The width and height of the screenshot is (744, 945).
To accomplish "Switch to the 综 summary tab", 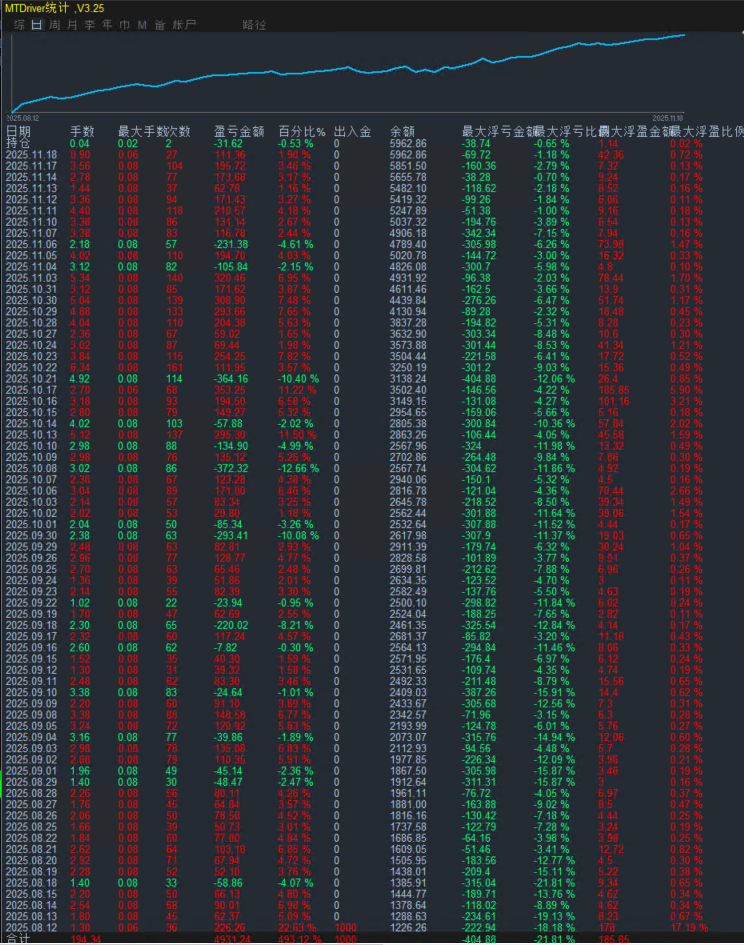I will [x=20, y=25].
